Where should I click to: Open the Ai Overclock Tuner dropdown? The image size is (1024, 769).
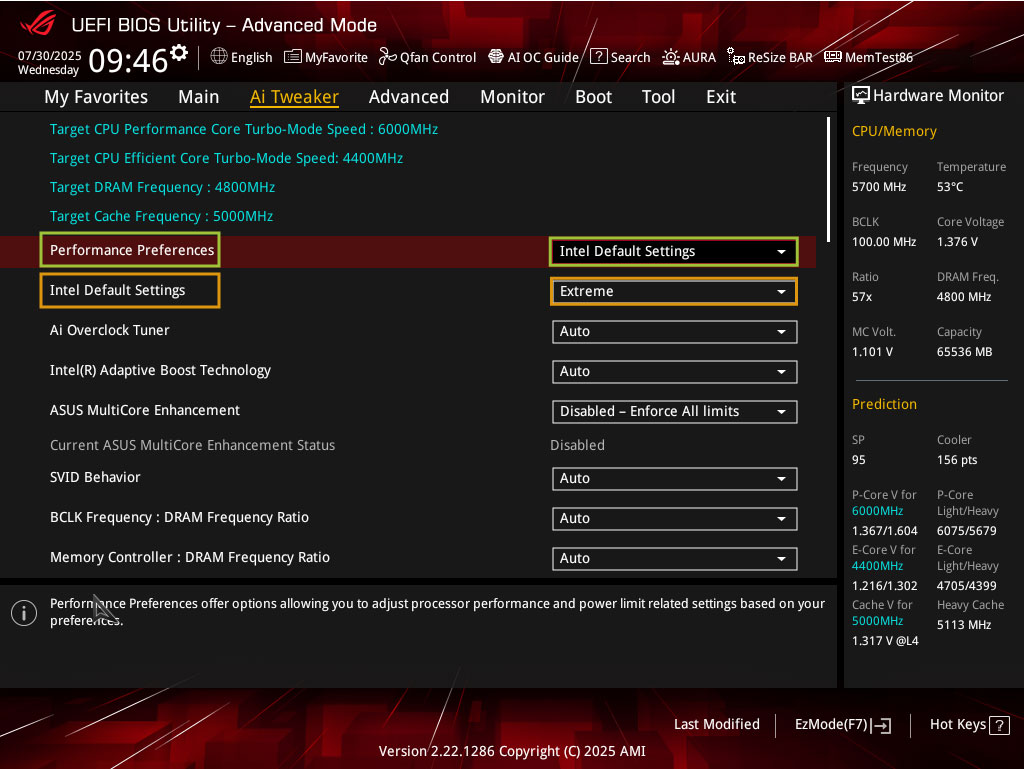(674, 331)
